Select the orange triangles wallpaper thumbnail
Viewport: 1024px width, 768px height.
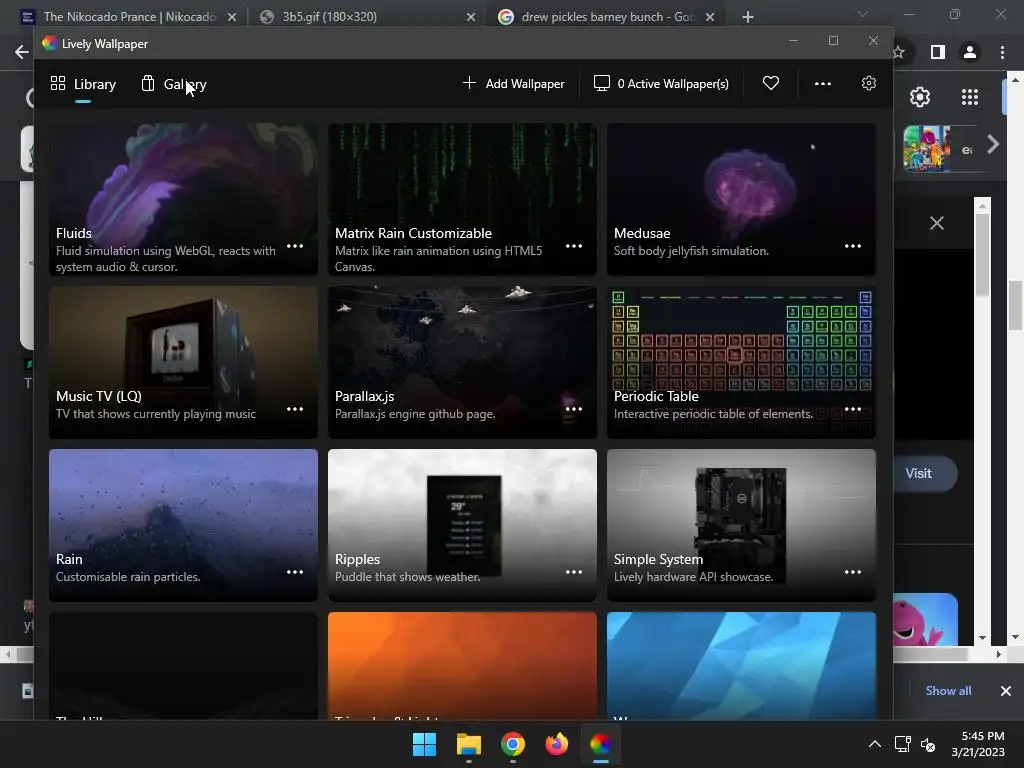pos(462,665)
